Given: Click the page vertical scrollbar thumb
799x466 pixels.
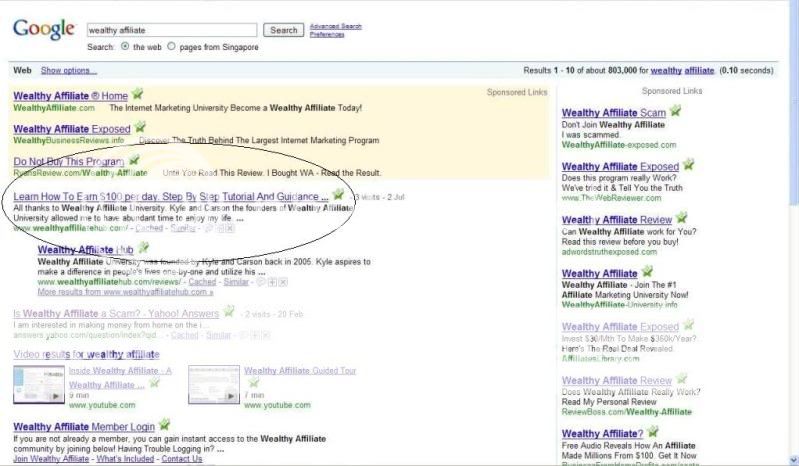Looking at the screenshot, I should (794, 102).
